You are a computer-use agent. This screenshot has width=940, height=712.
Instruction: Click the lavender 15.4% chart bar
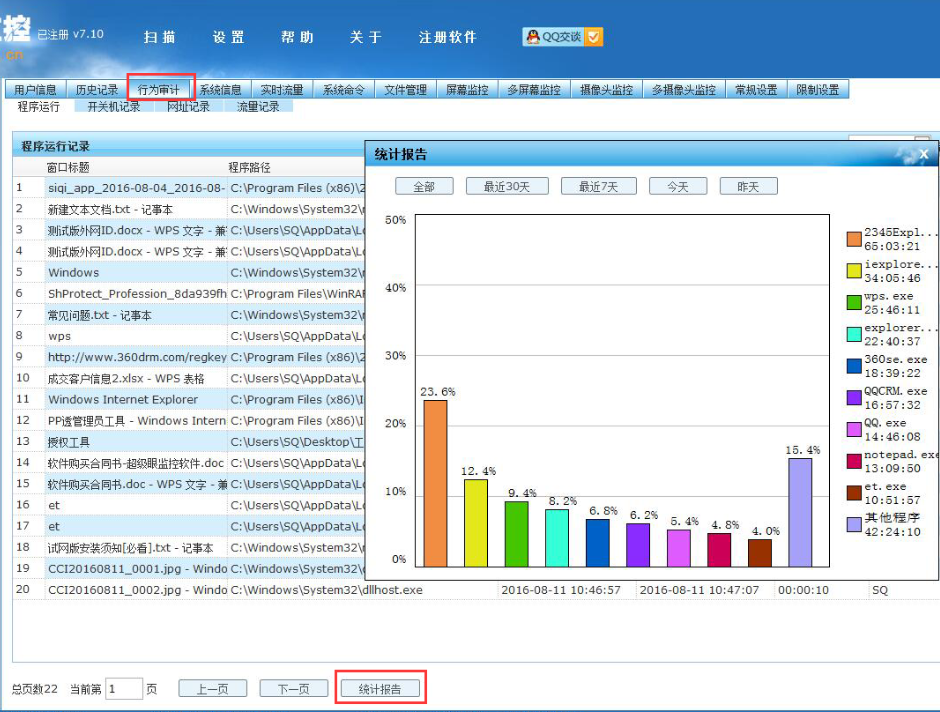coord(800,512)
